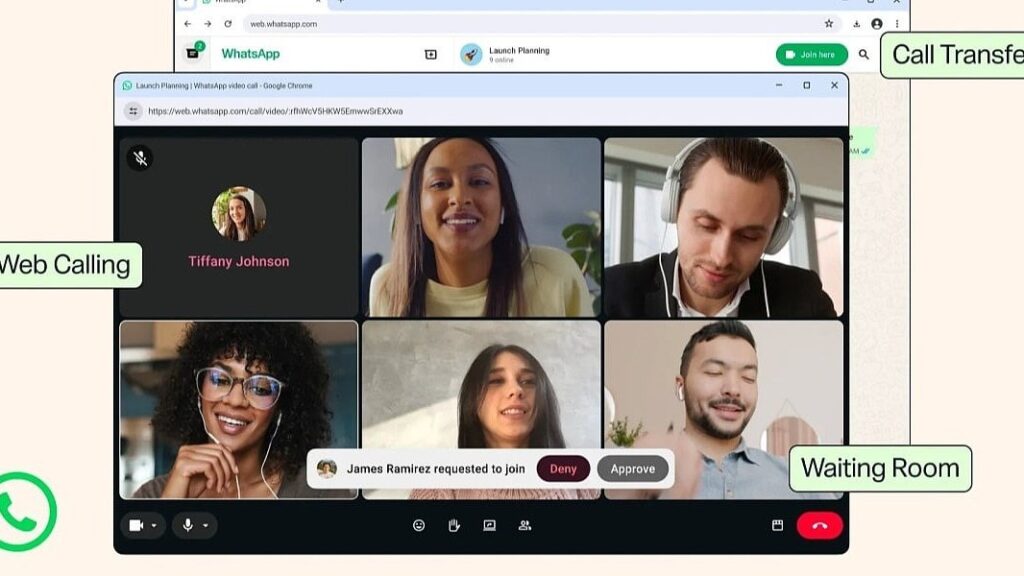Viewport: 1024px width, 576px height.
Task: Deny James Ramirez's join request
Action: (x=563, y=469)
